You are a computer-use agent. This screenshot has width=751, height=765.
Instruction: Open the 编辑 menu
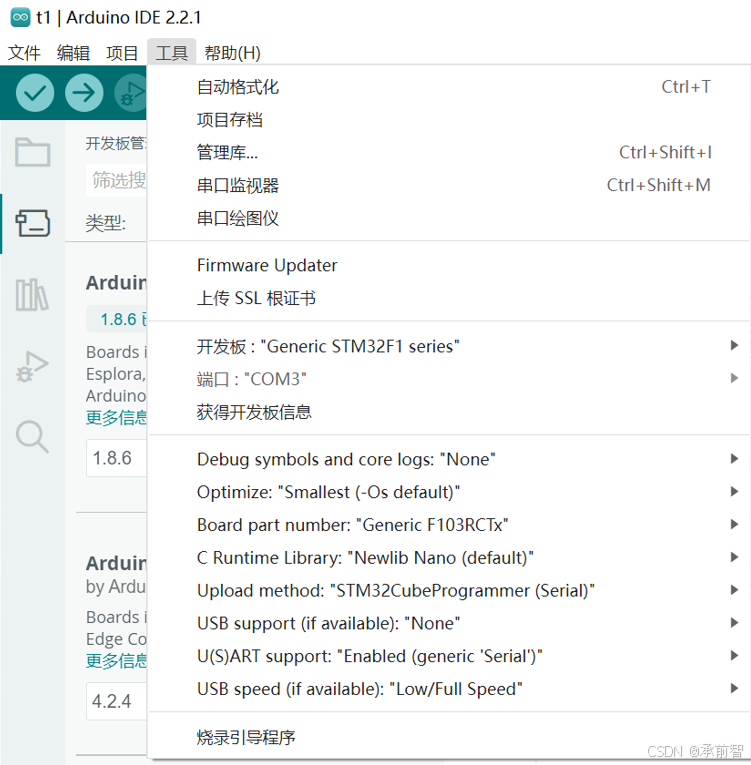tap(73, 53)
